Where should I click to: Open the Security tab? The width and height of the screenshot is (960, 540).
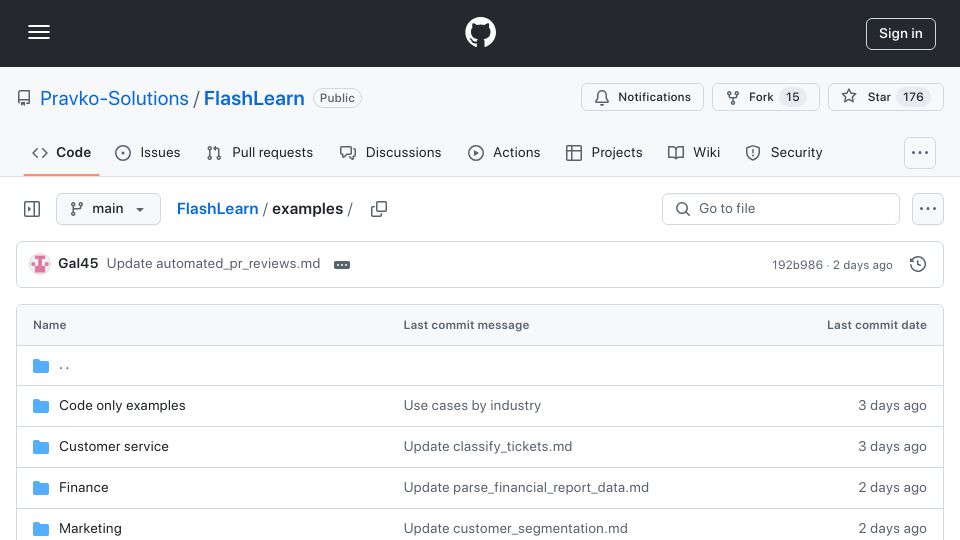pyautogui.click(x=784, y=152)
